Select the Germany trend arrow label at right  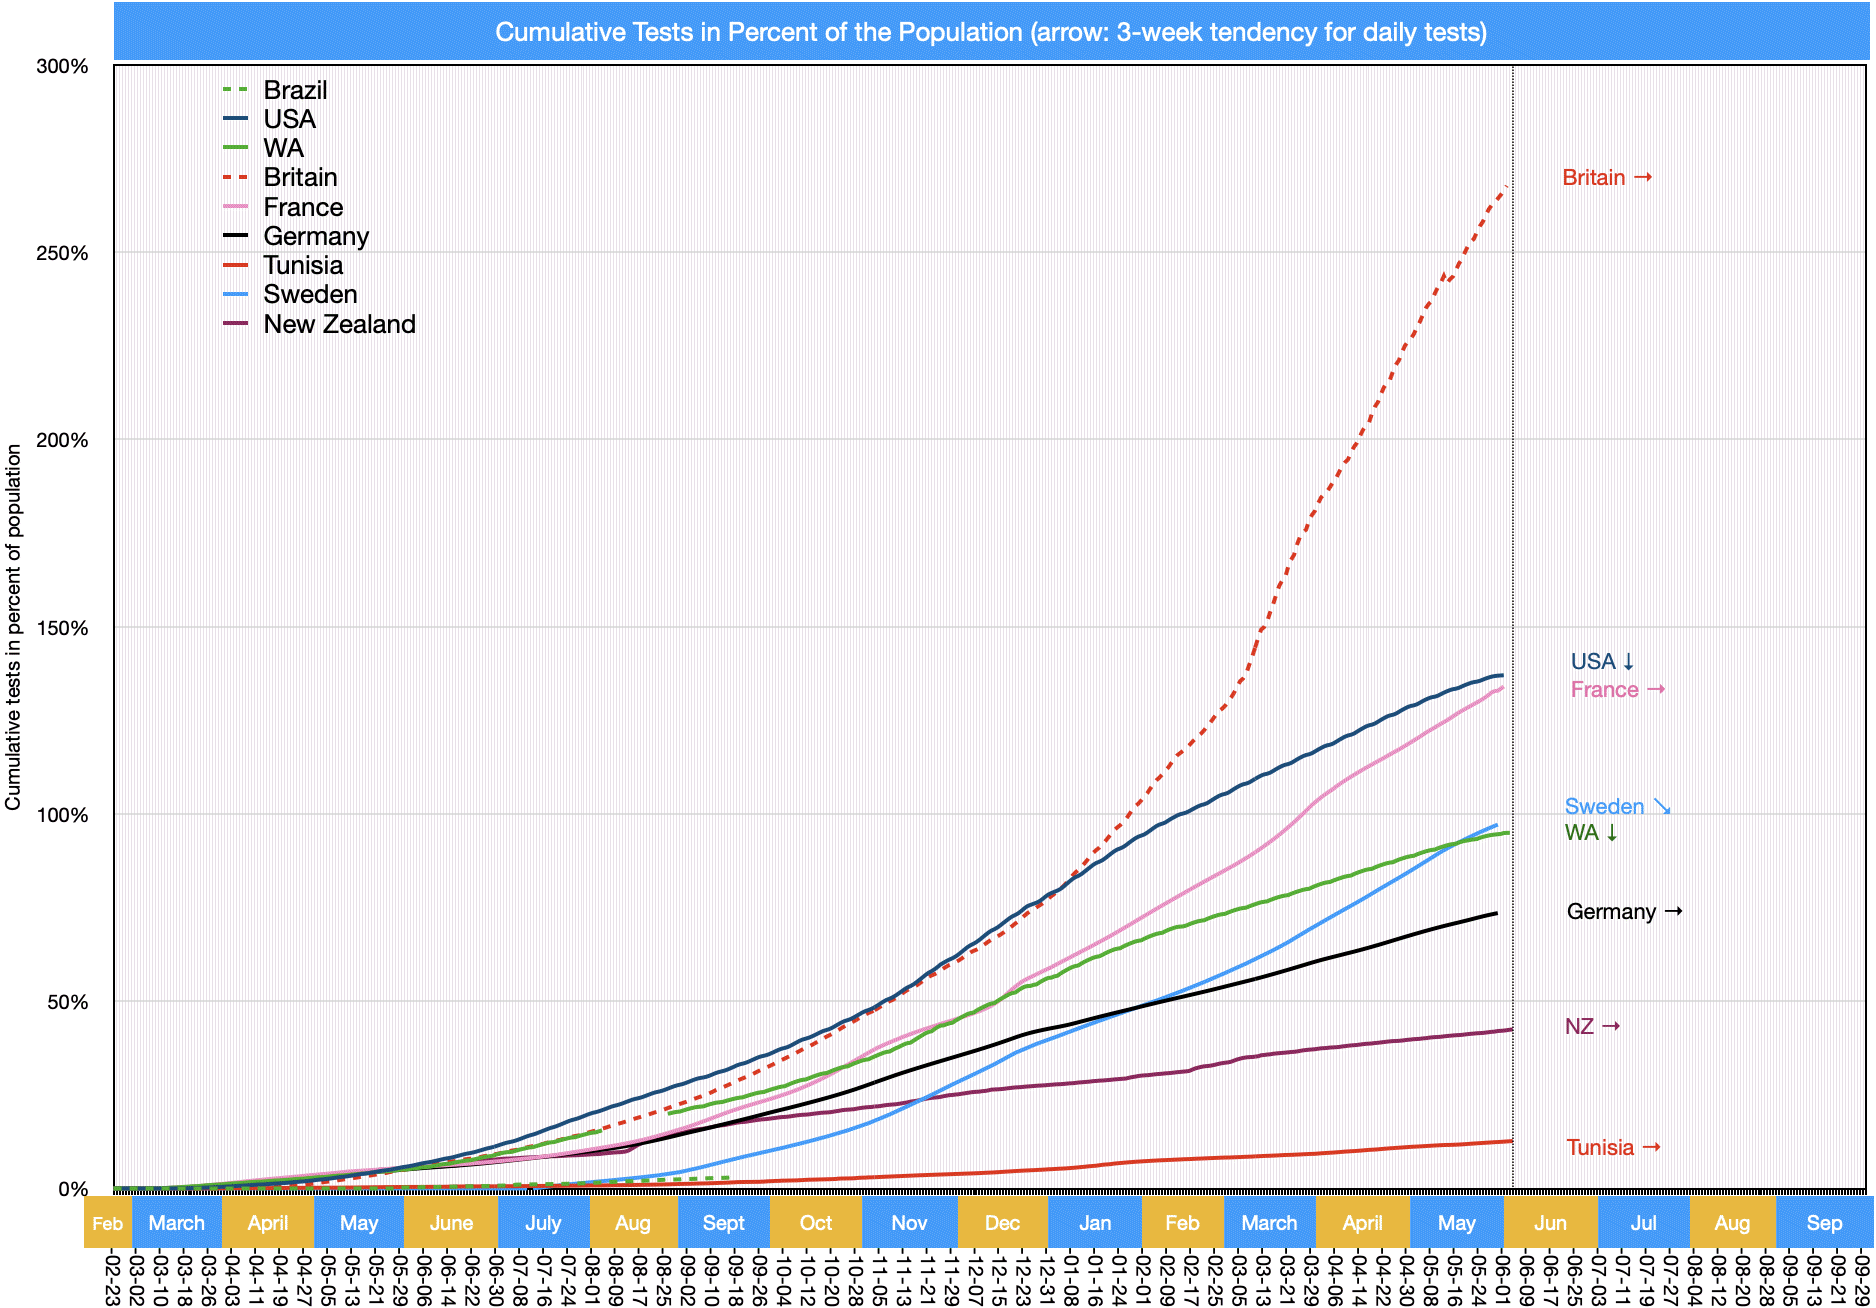pyautogui.click(x=1623, y=912)
